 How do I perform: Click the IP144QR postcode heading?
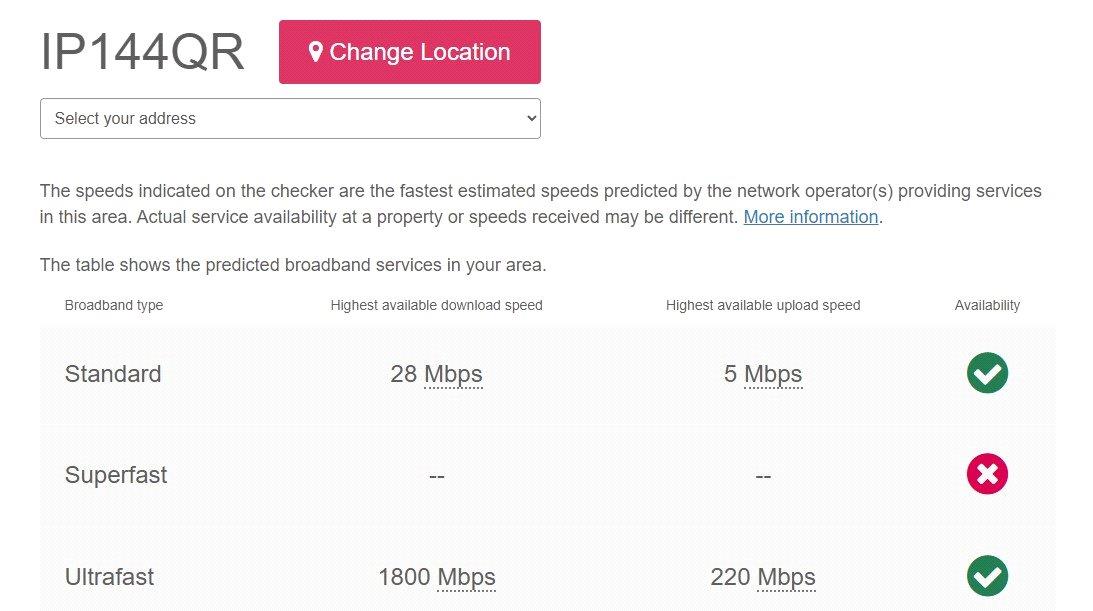pos(142,52)
